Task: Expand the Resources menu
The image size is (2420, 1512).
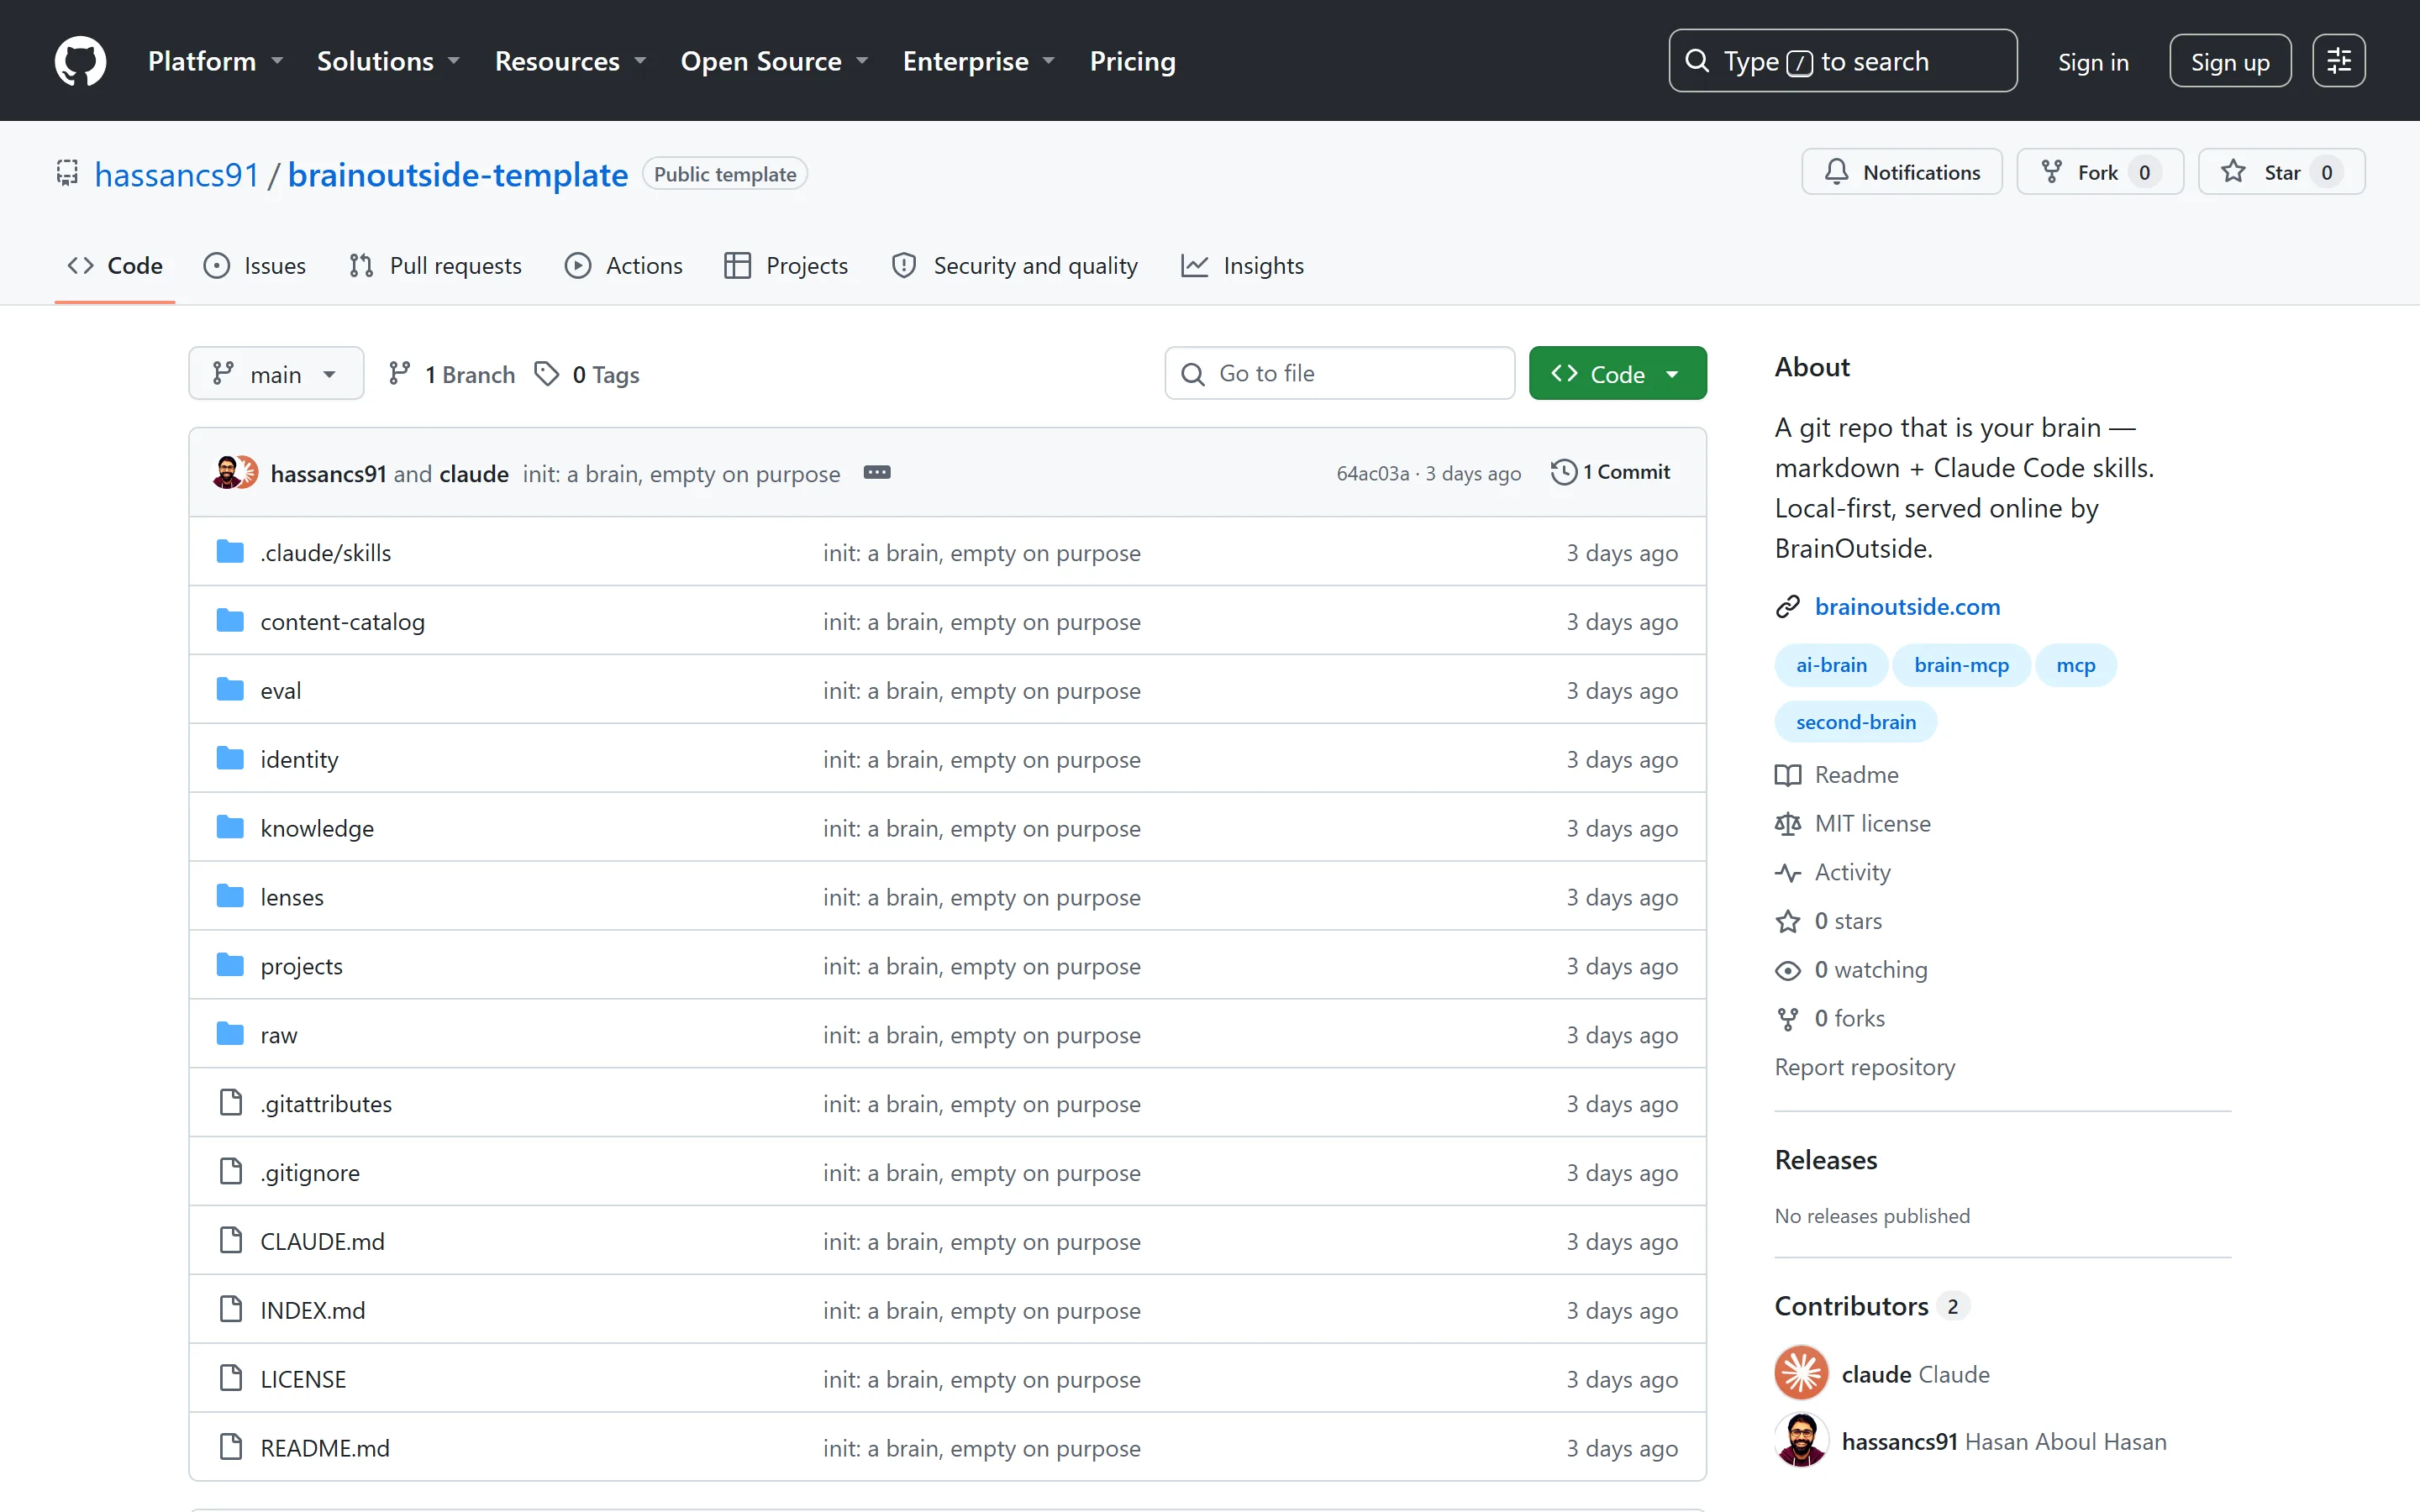Action: click(570, 61)
